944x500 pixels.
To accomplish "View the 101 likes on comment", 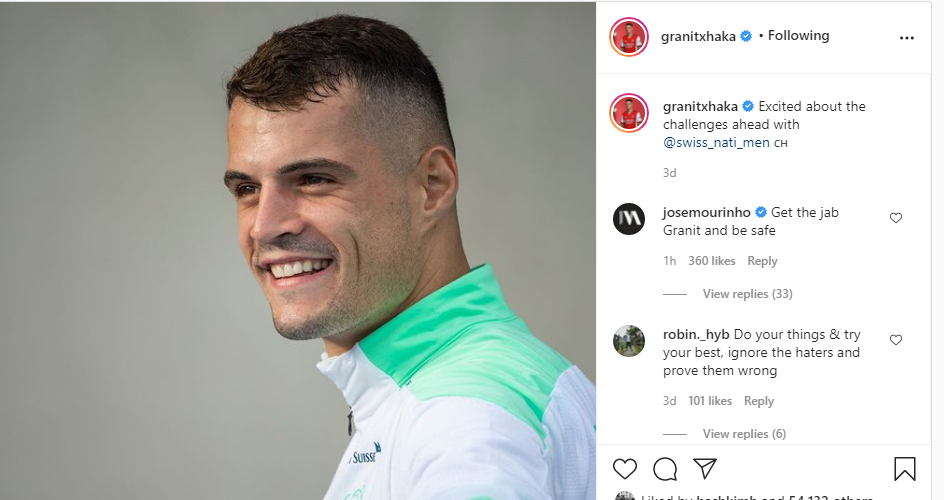I will [710, 401].
